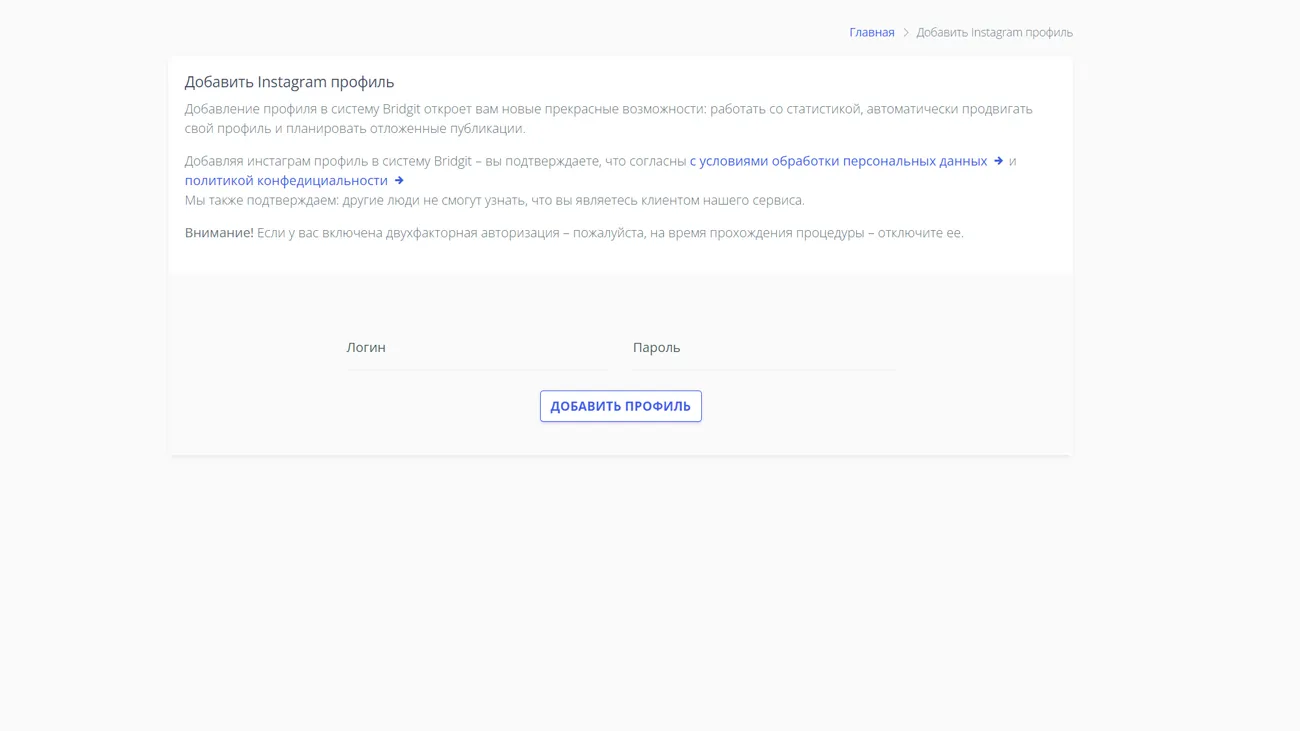Click the Главная breadcrumb link
Image resolution: width=1300 pixels, height=731 pixels.
pos(871,32)
